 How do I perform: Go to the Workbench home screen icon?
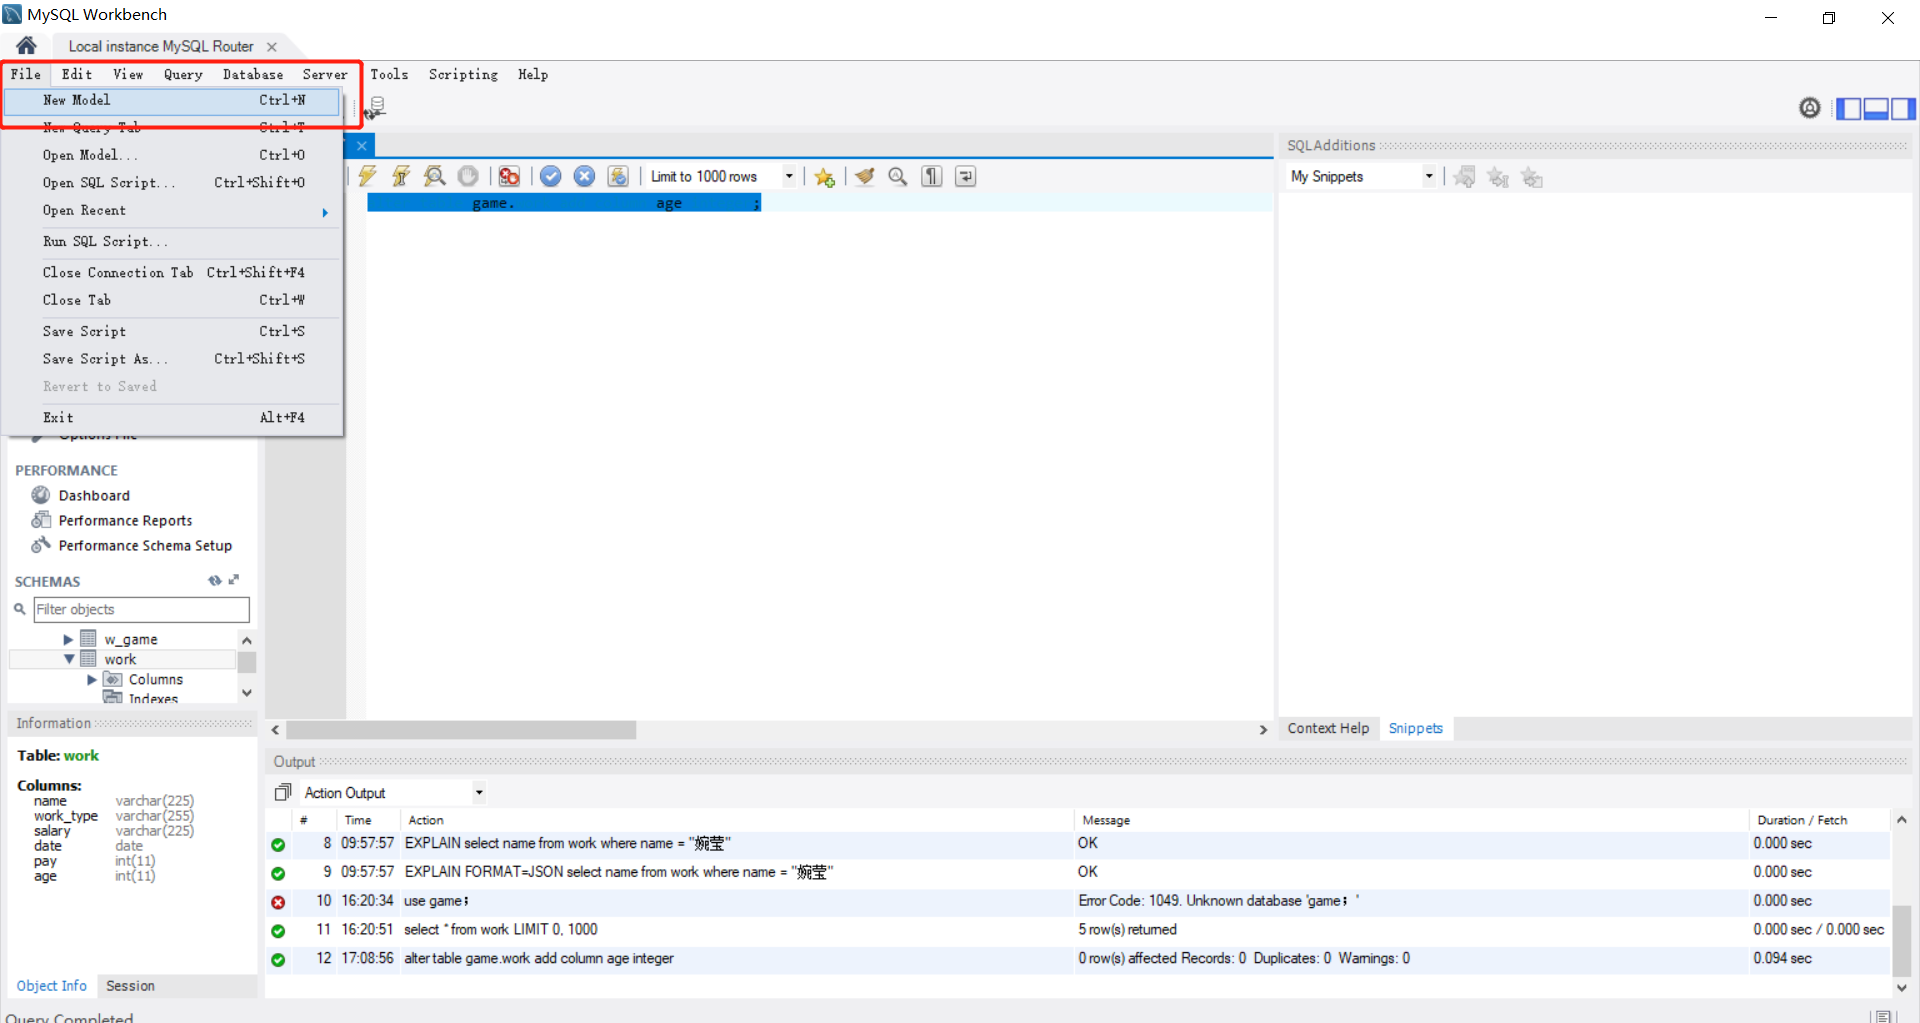26,45
